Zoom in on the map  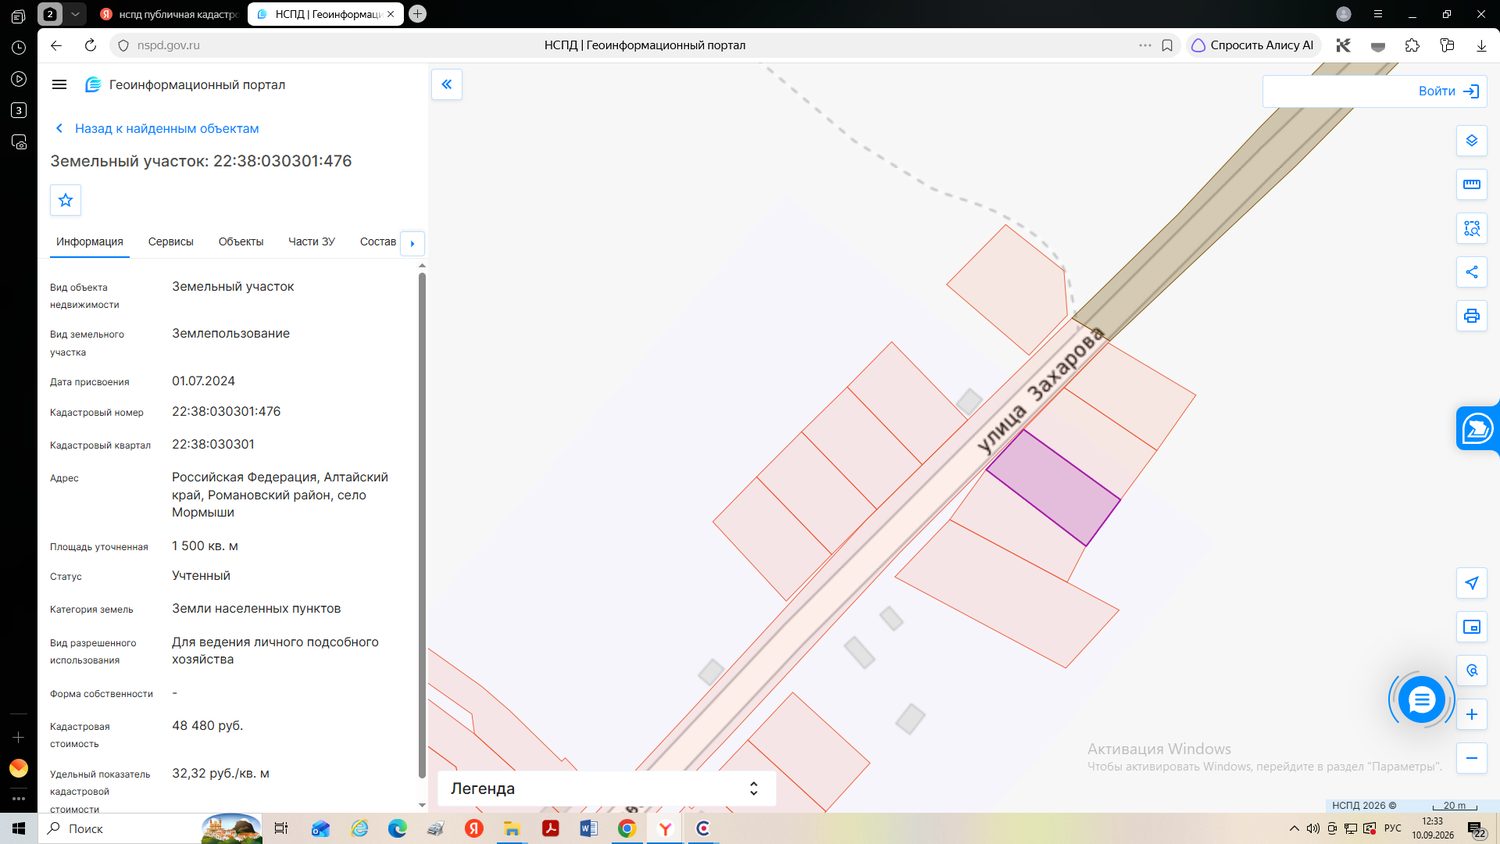[x=1472, y=714]
